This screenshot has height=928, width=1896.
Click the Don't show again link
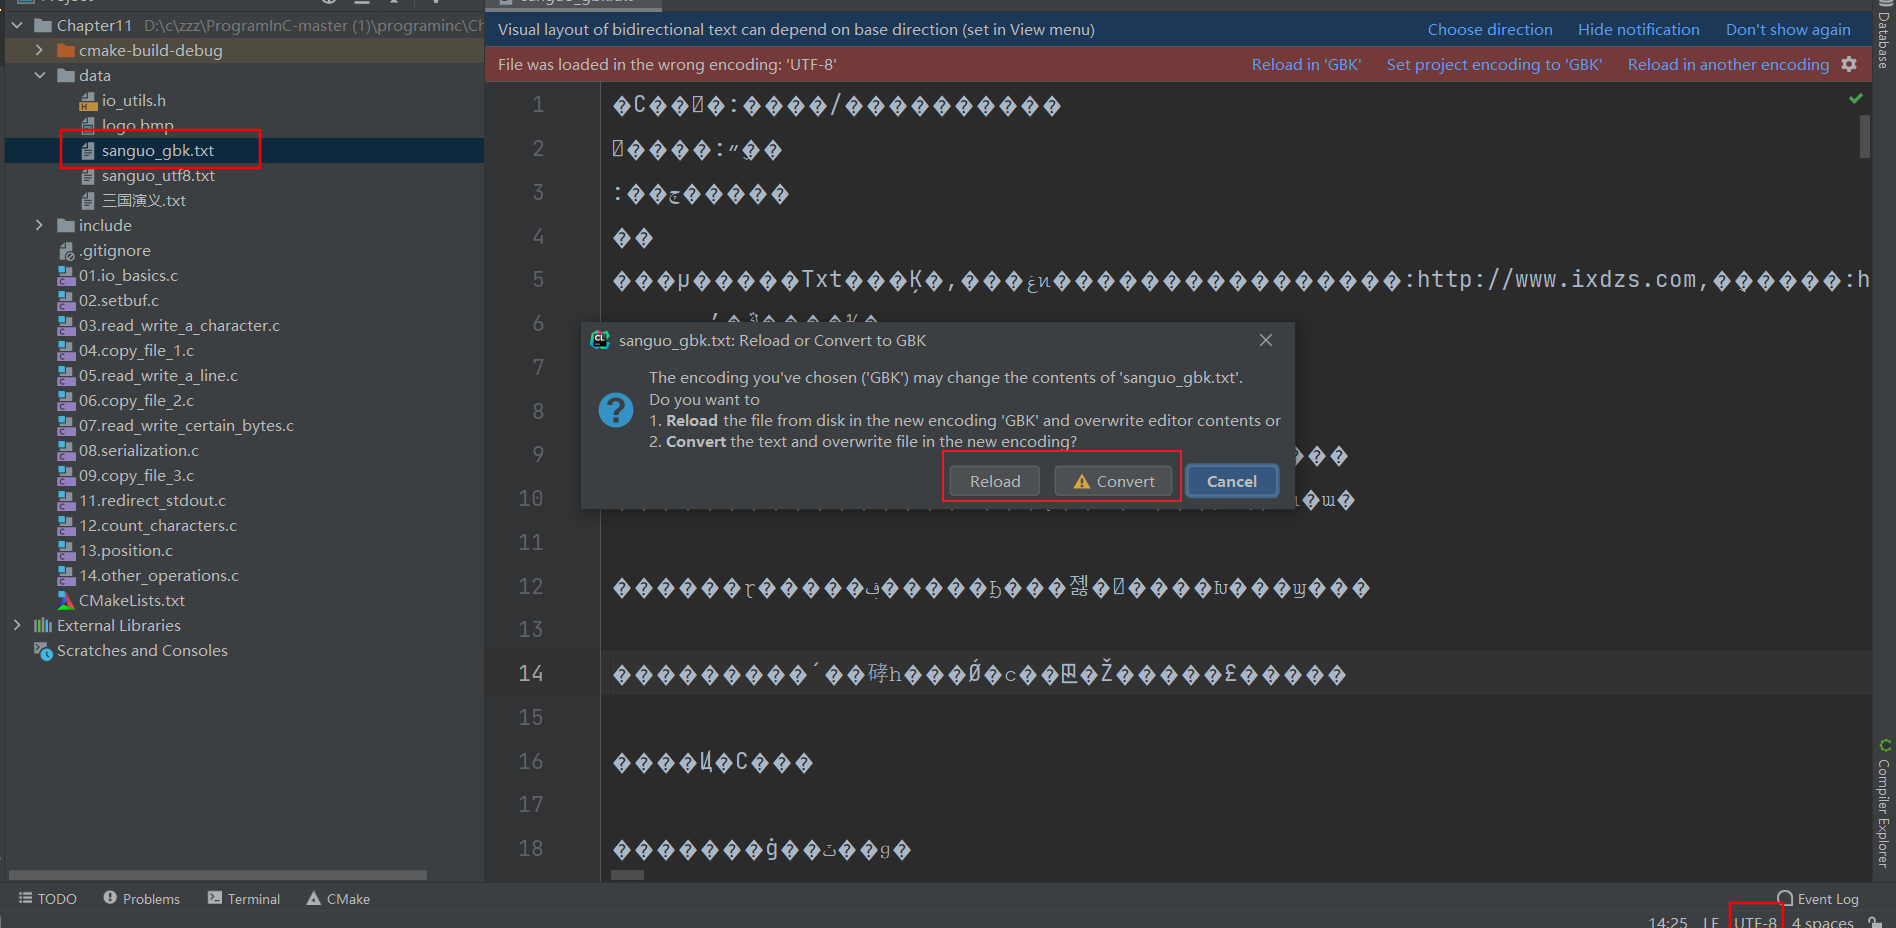click(1788, 30)
